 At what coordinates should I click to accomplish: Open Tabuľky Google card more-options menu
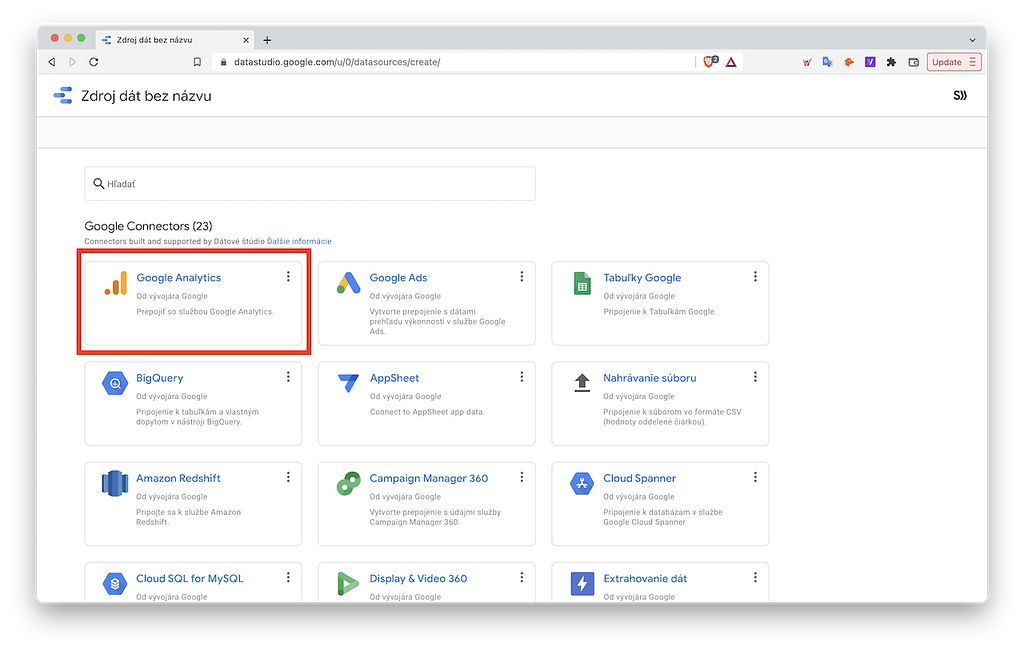point(755,277)
